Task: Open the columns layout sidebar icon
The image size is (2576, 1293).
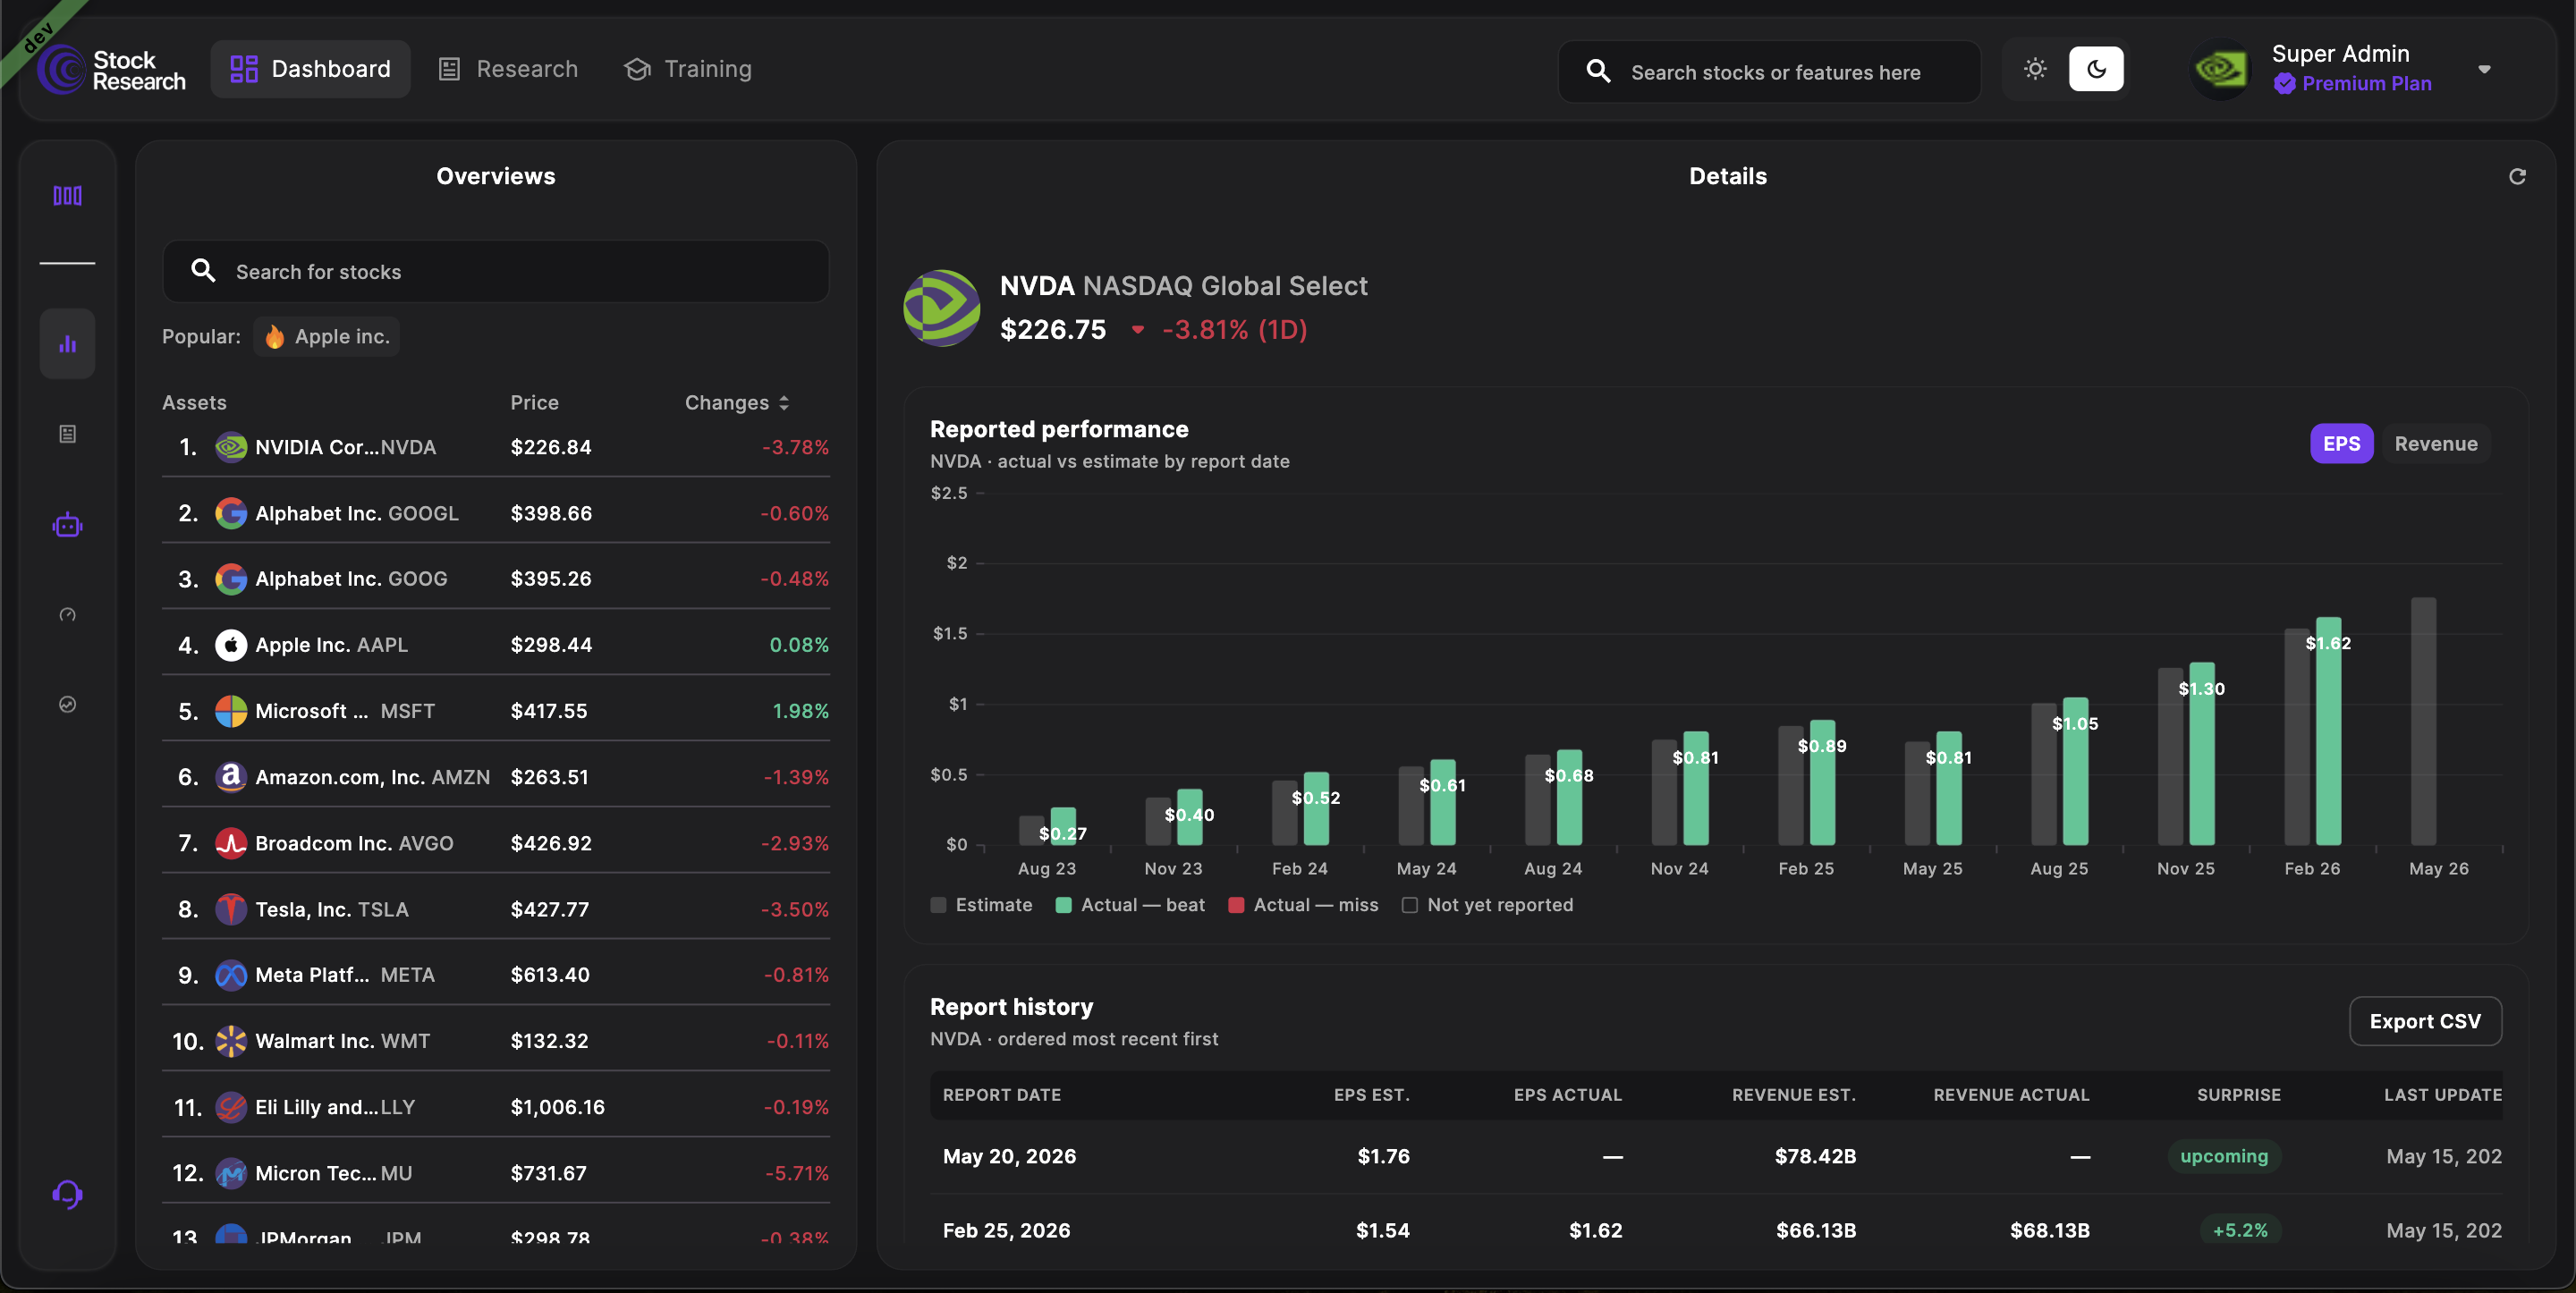Action: point(67,196)
